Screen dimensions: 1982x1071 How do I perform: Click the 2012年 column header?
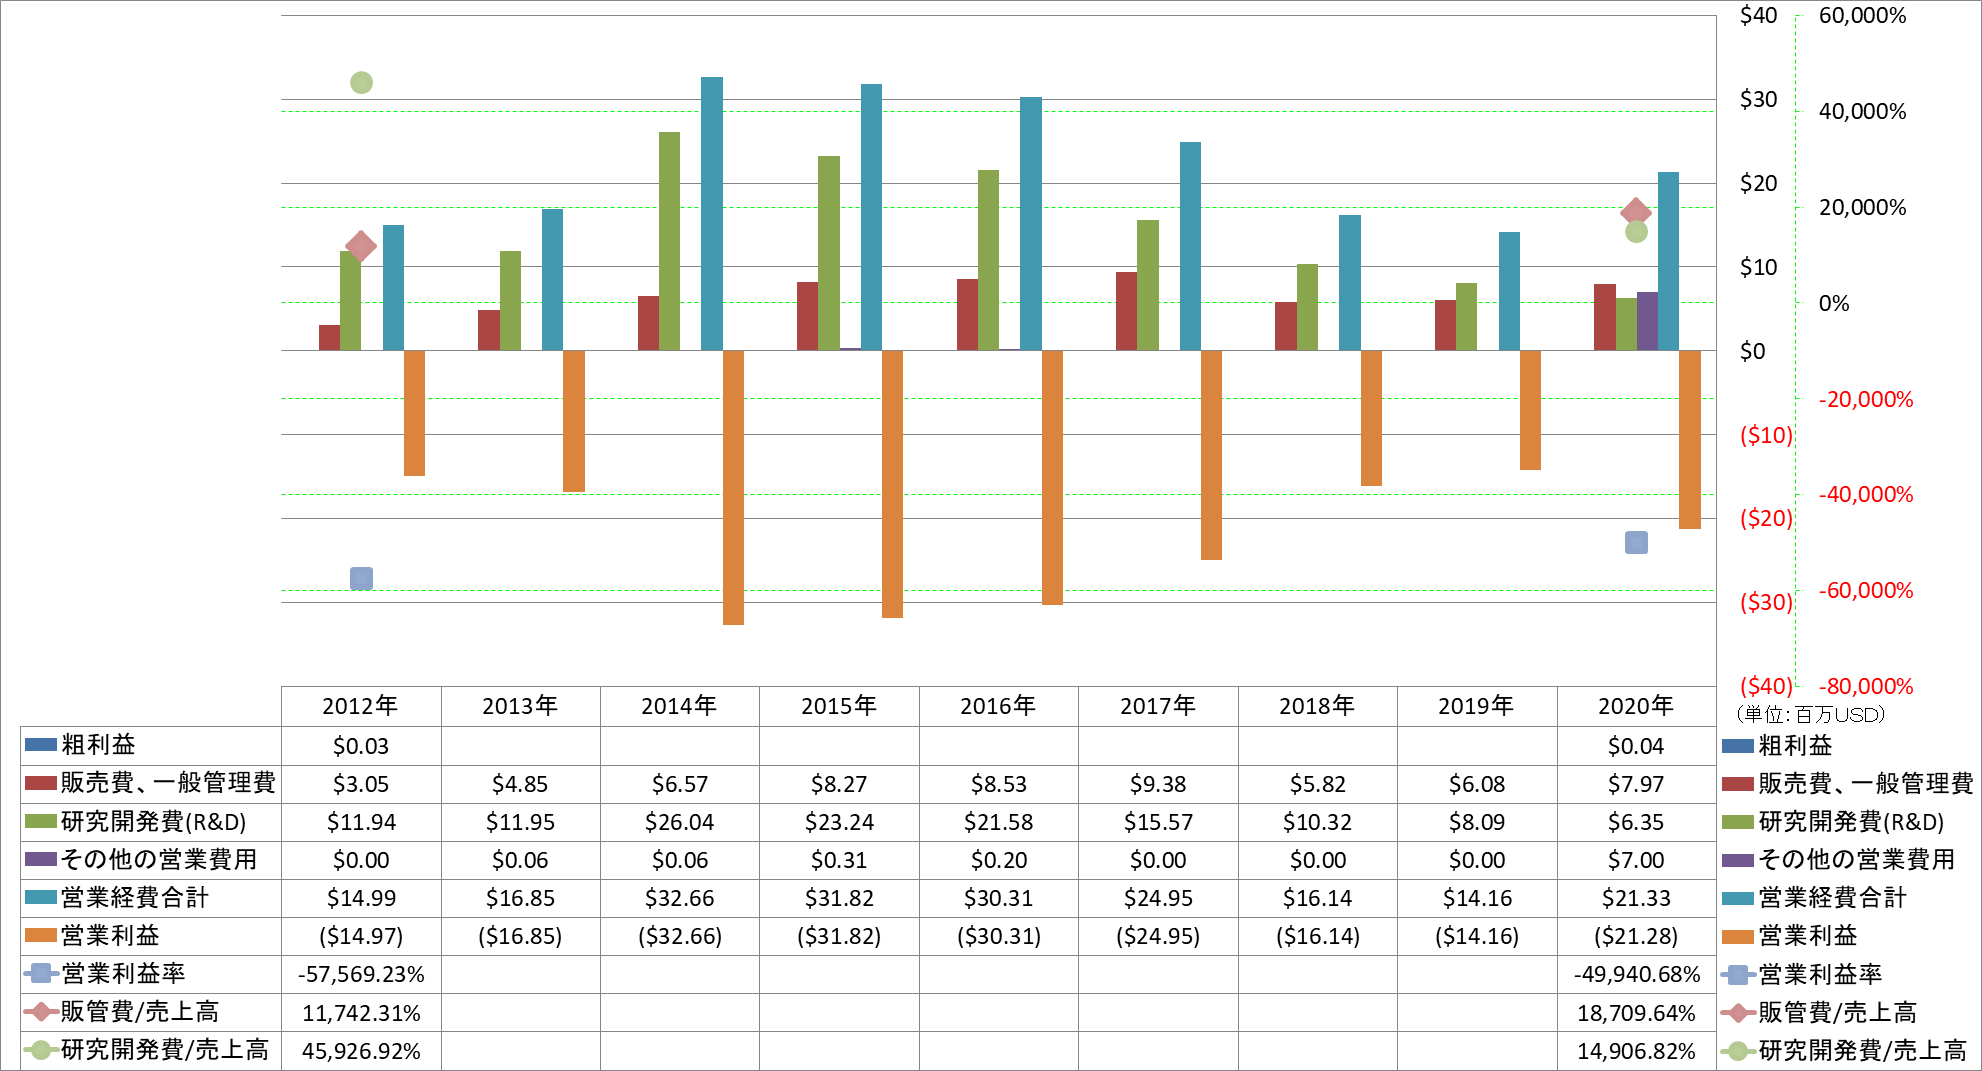361,706
